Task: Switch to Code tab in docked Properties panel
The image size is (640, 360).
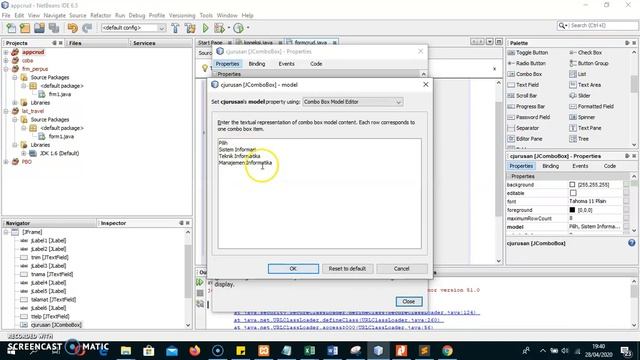Action: coord(609,166)
